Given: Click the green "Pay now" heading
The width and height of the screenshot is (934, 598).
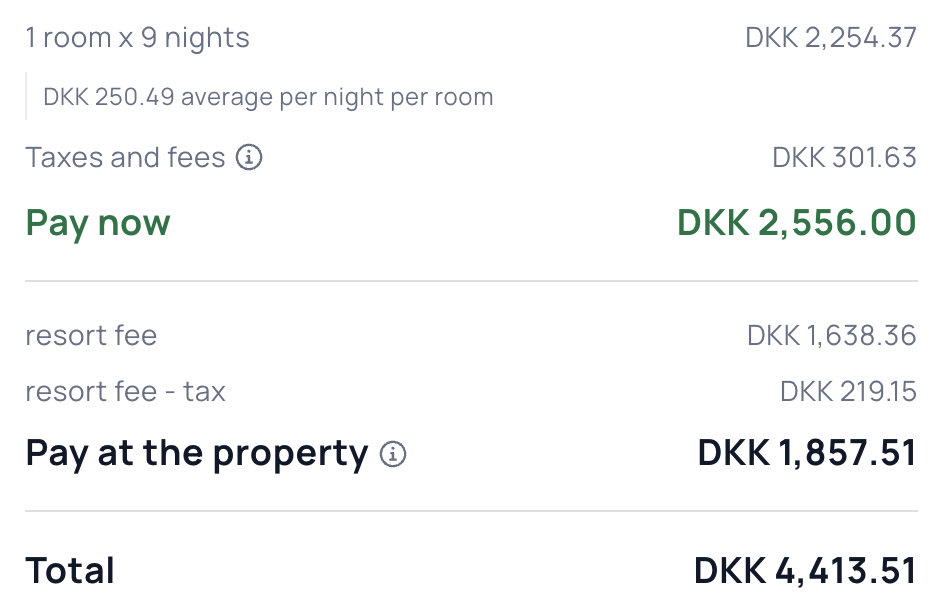Looking at the screenshot, I should 98,222.
